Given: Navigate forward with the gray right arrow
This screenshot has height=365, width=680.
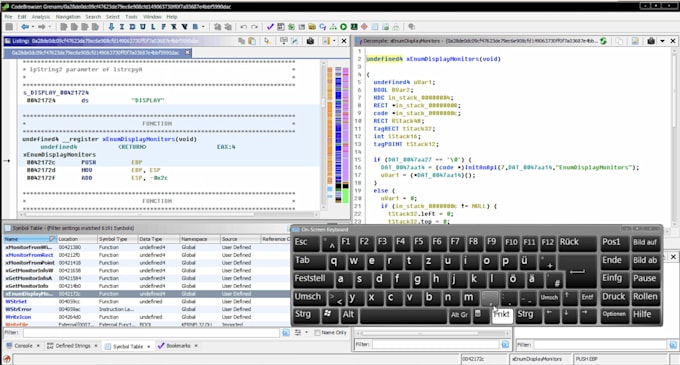Looking at the screenshot, I should (x=41, y=27).
